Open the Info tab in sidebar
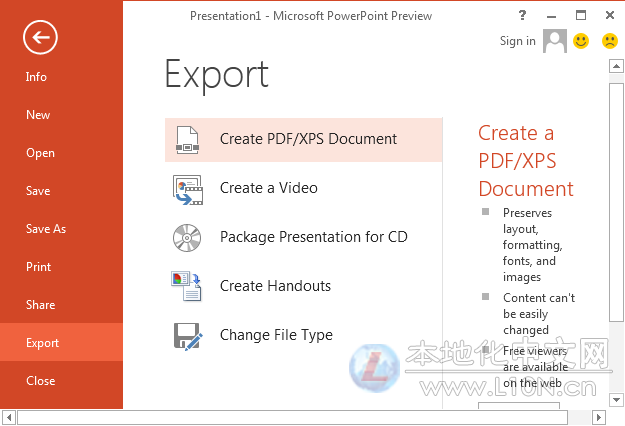Viewport: 625px width, 426px height. (36, 77)
